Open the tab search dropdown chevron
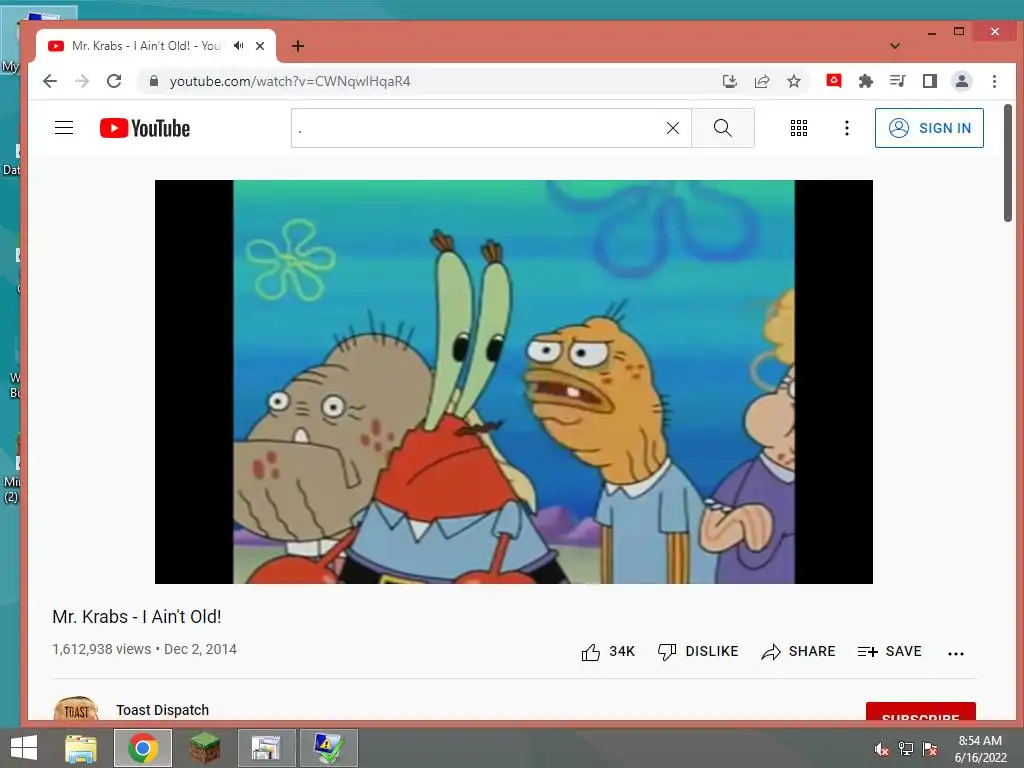 (x=895, y=46)
